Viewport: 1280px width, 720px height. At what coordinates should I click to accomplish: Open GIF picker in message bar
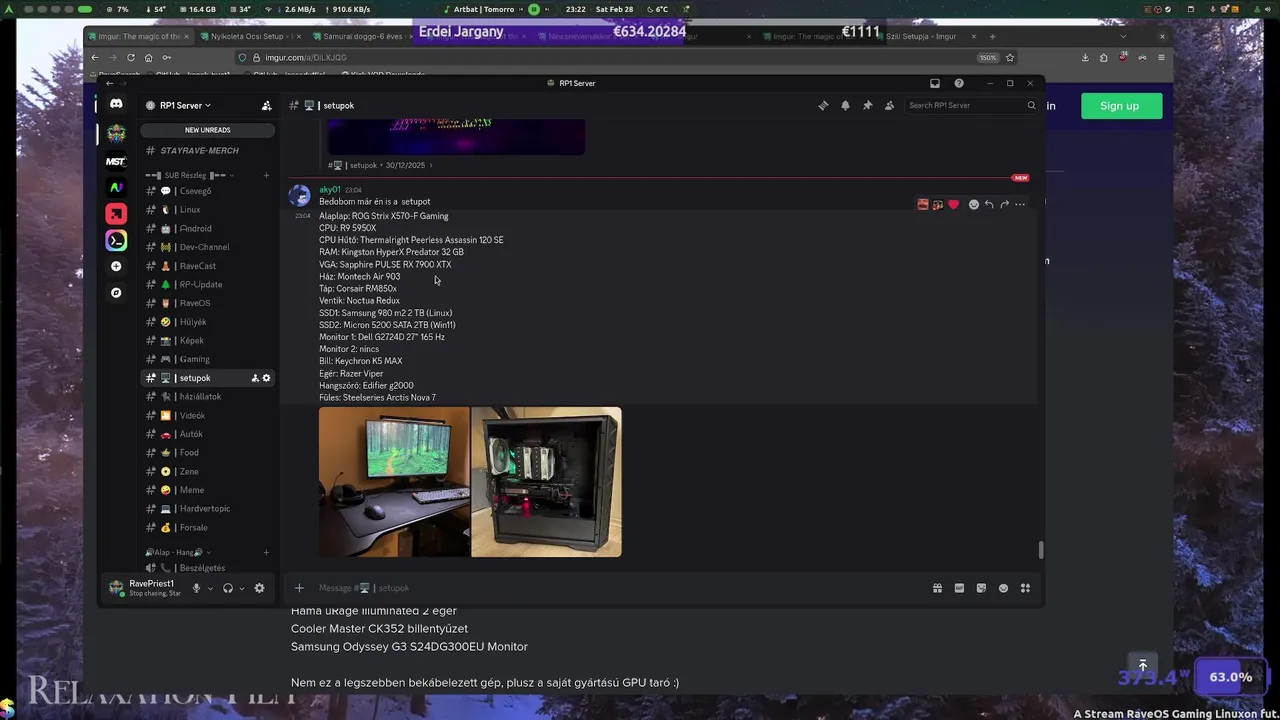[959, 588]
